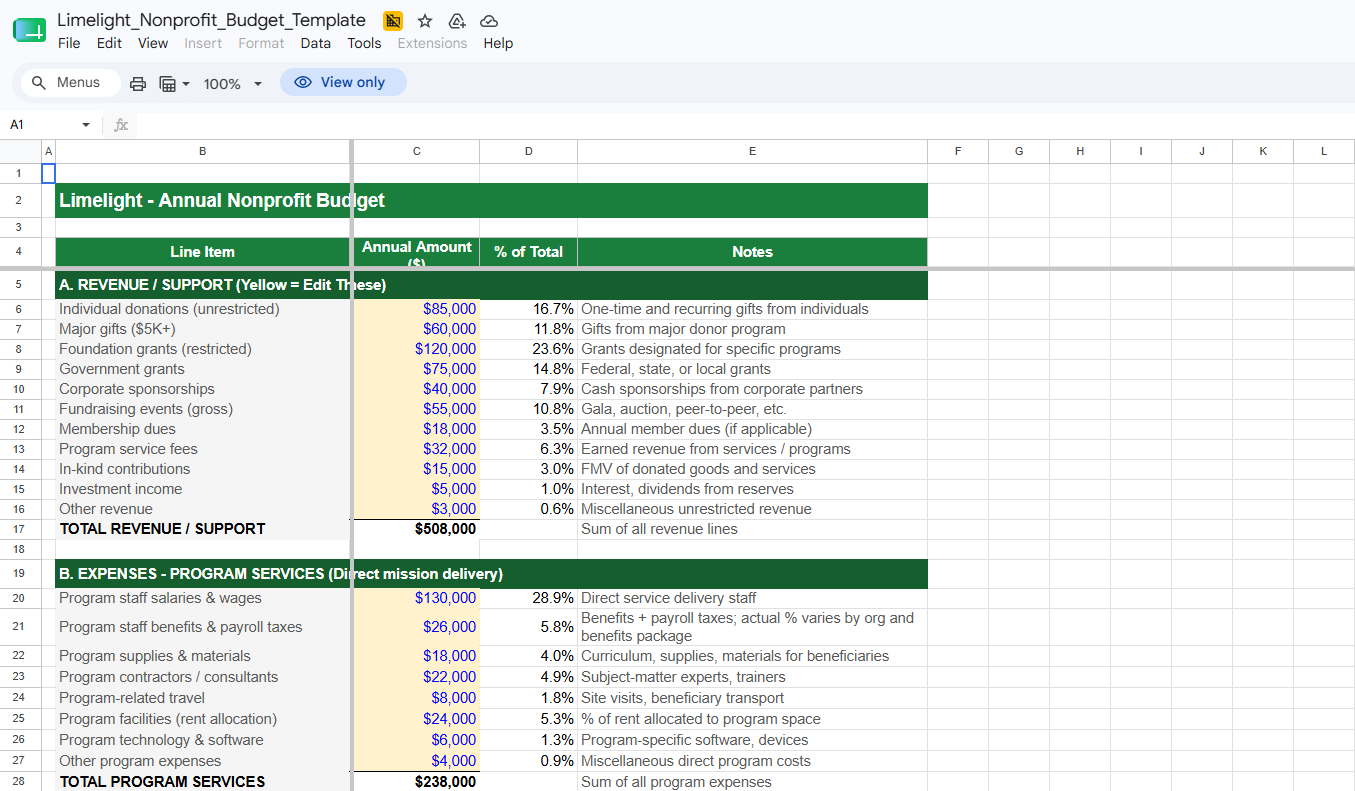
Task: Click 'FMV of donated goods and services' note
Action: point(752,469)
